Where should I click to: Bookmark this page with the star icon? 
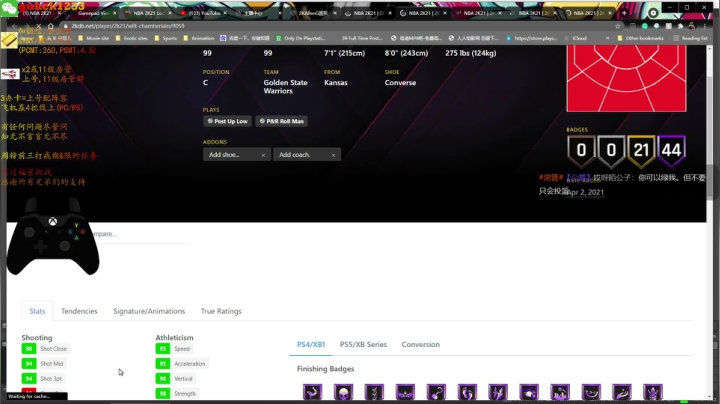pos(618,26)
